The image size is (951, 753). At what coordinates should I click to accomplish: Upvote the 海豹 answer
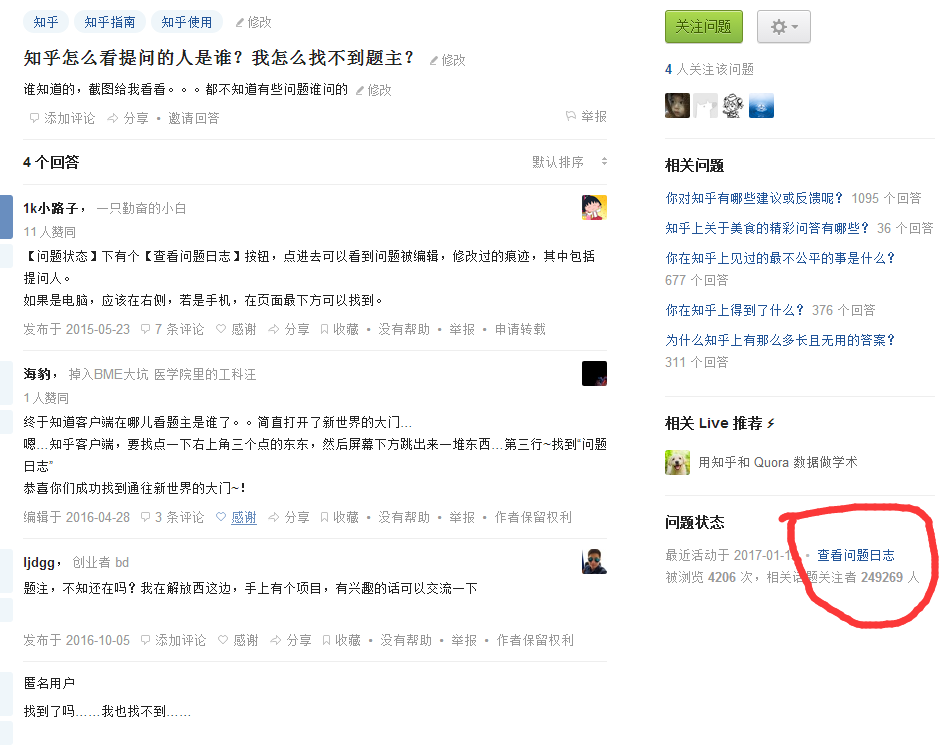pos(6,383)
